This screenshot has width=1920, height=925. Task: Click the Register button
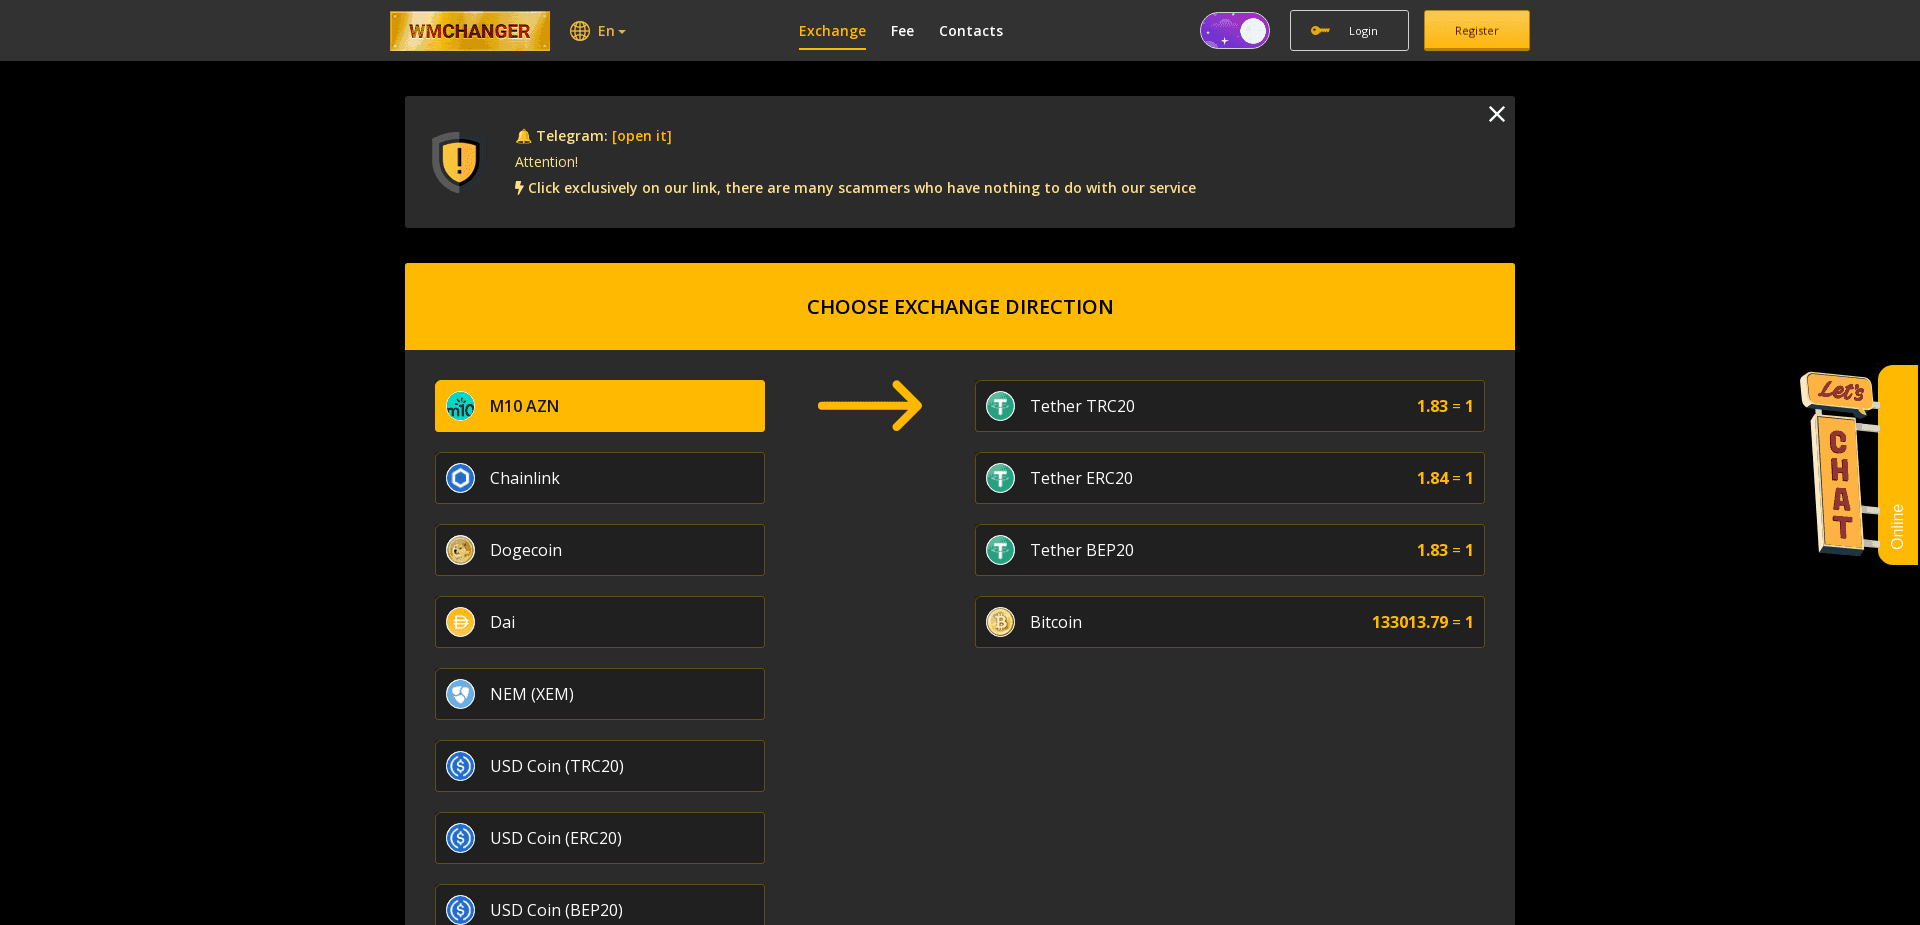click(x=1476, y=30)
